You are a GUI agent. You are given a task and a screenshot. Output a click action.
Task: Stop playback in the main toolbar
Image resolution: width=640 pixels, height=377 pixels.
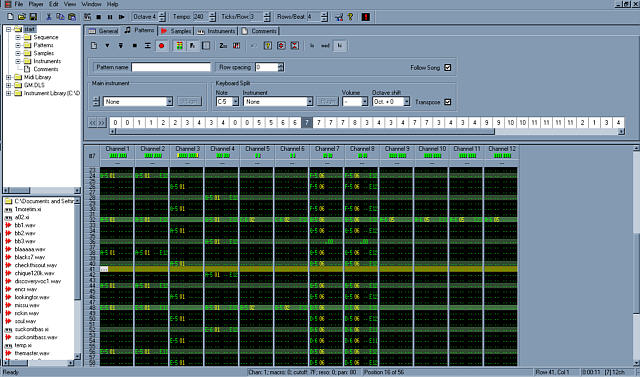point(98,17)
